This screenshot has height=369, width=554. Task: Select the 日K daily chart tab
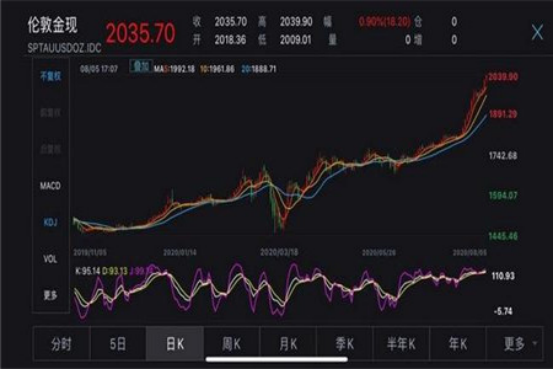click(x=175, y=344)
